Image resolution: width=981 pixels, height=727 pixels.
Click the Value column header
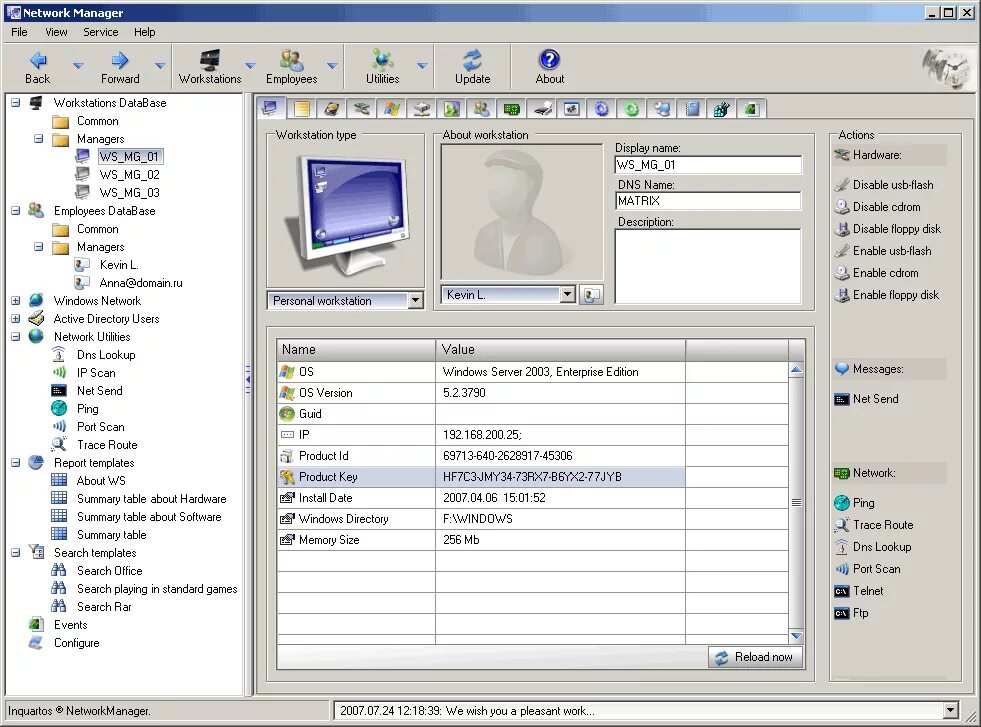[x=560, y=350]
